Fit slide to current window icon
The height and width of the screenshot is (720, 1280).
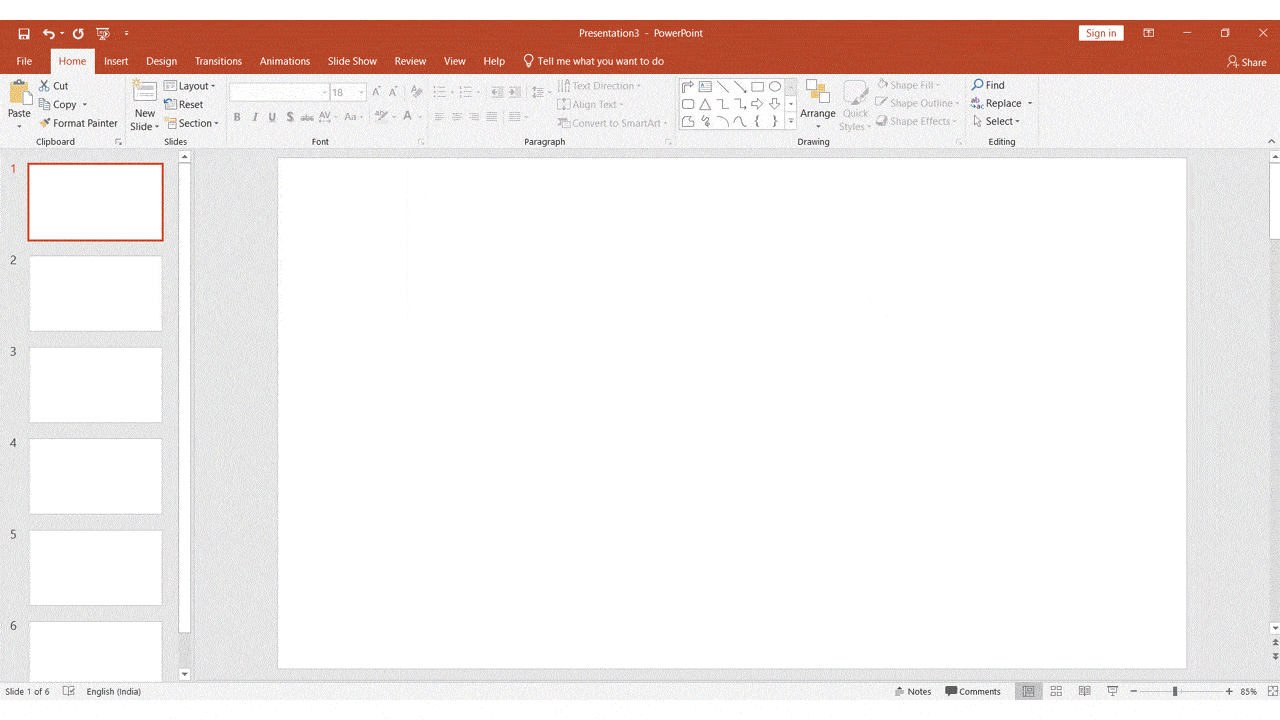pyautogui.click(x=1272, y=691)
